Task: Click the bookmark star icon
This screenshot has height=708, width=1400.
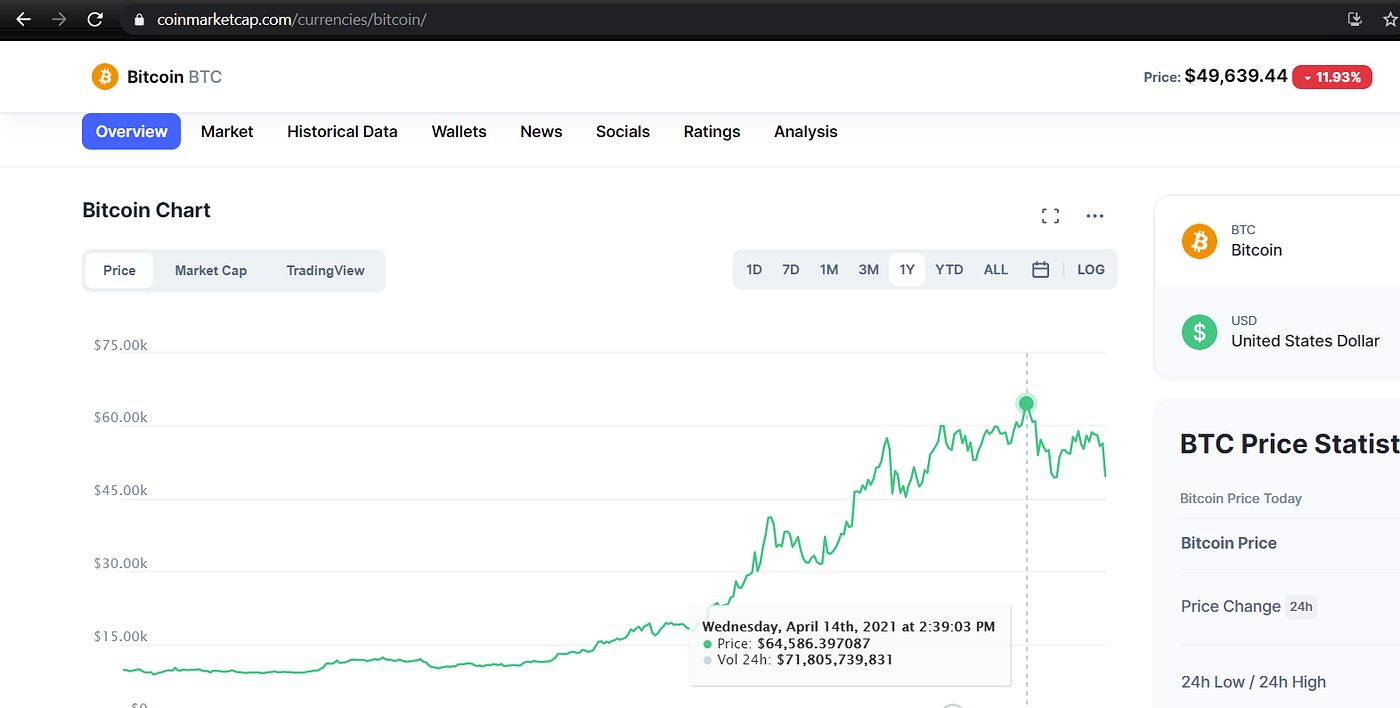Action: pyautogui.click(x=1390, y=19)
